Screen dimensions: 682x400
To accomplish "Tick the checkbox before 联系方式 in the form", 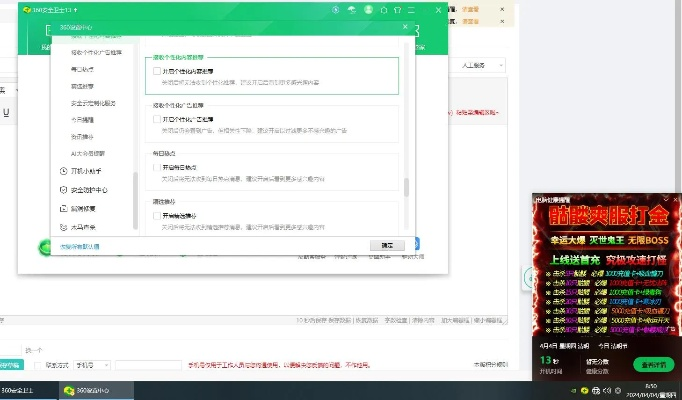I will [x=38, y=365].
